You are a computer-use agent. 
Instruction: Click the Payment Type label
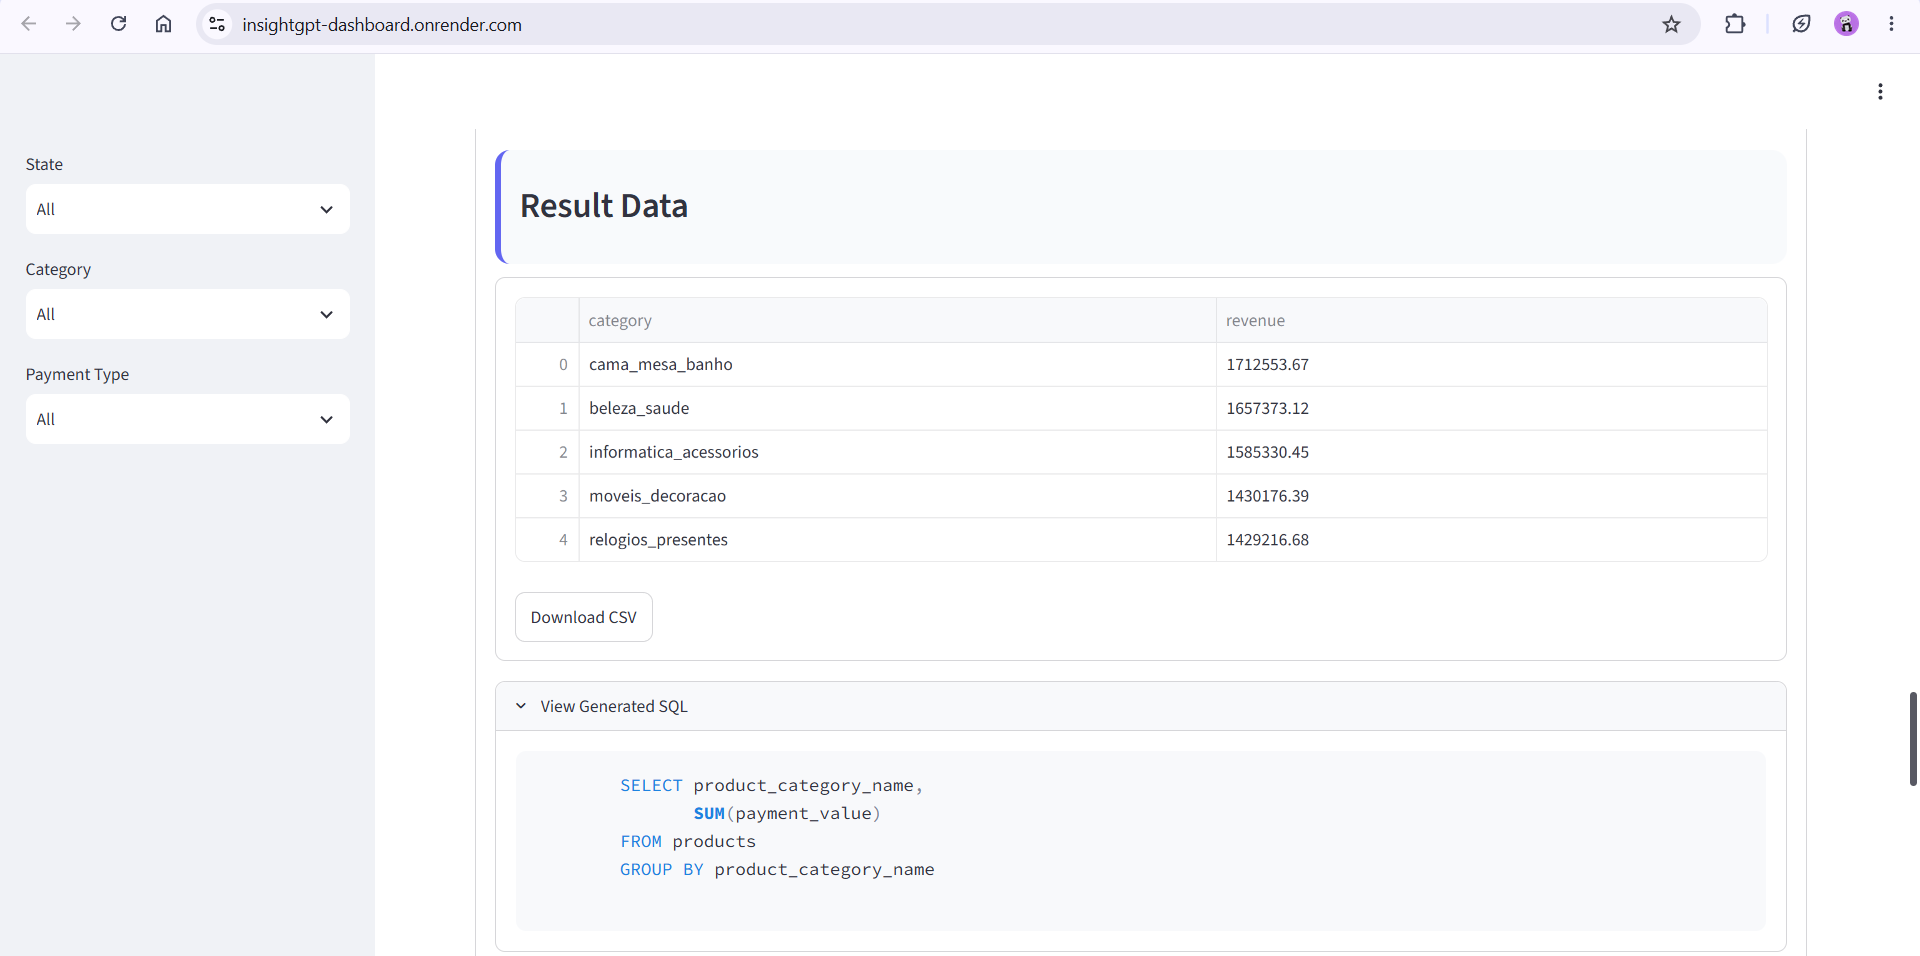77,374
